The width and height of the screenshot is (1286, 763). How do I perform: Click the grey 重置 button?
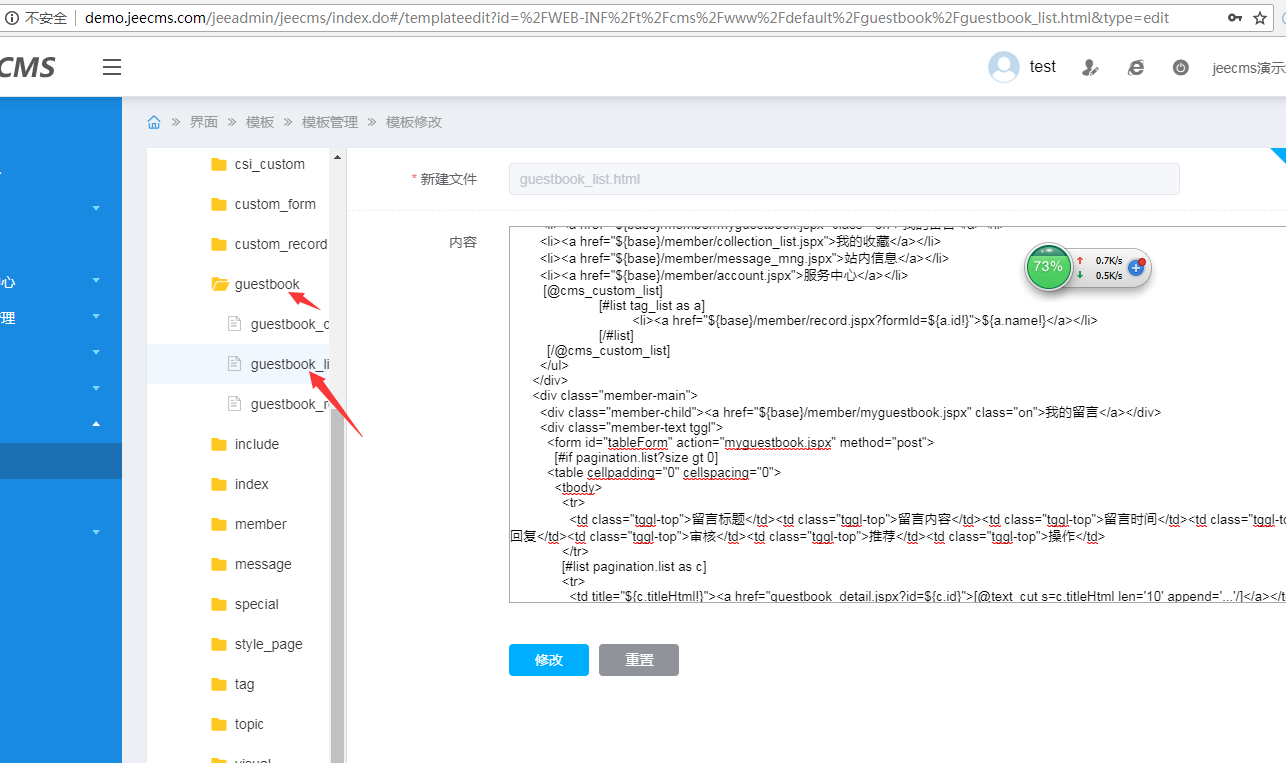point(639,660)
